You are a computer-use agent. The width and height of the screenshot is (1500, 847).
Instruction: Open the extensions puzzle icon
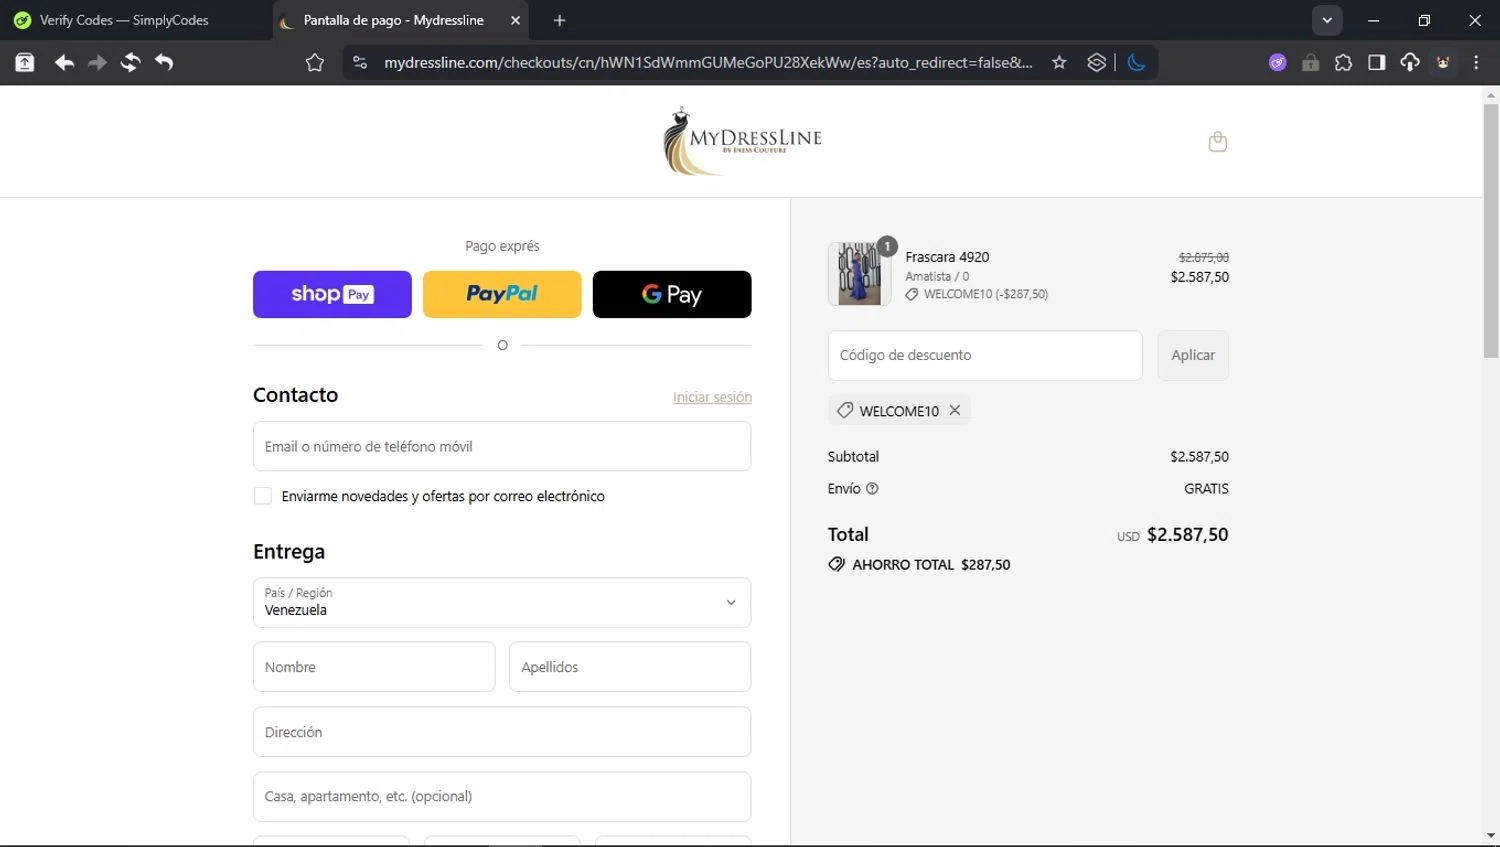pyautogui.click(x=1343, y=62)
